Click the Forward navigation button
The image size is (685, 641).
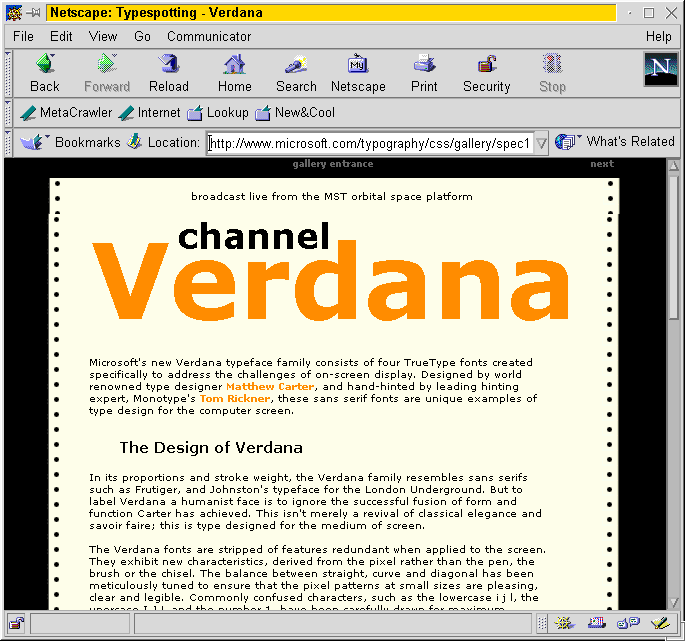point(107,73)
